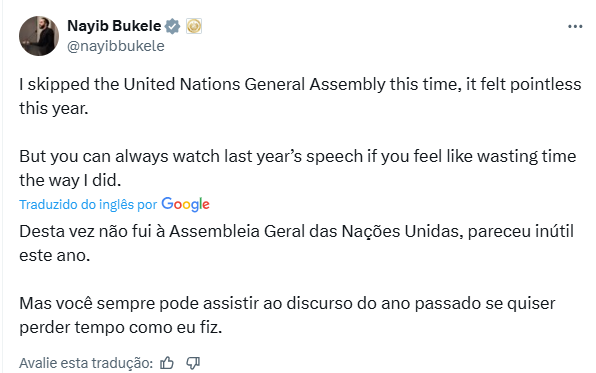This screenshot has height=373, width=596.
Task: Click the 'Desta vez não fui' translated sentence
Action: point(296,243)
